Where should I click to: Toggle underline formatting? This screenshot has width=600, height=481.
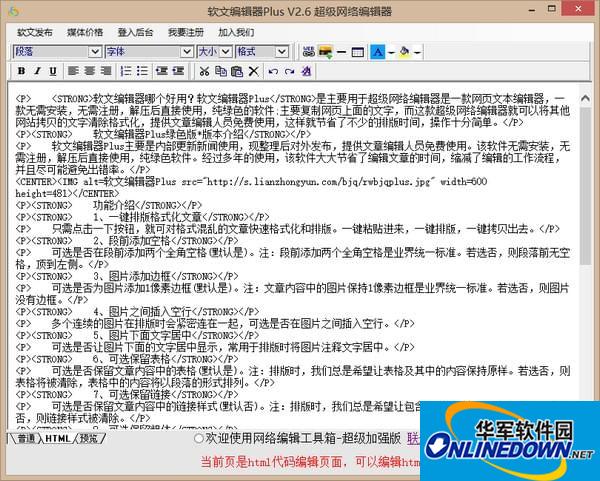coord(53,71)
